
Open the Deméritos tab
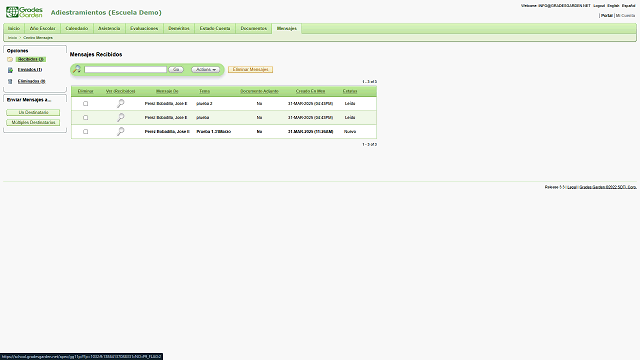point(179,29)
